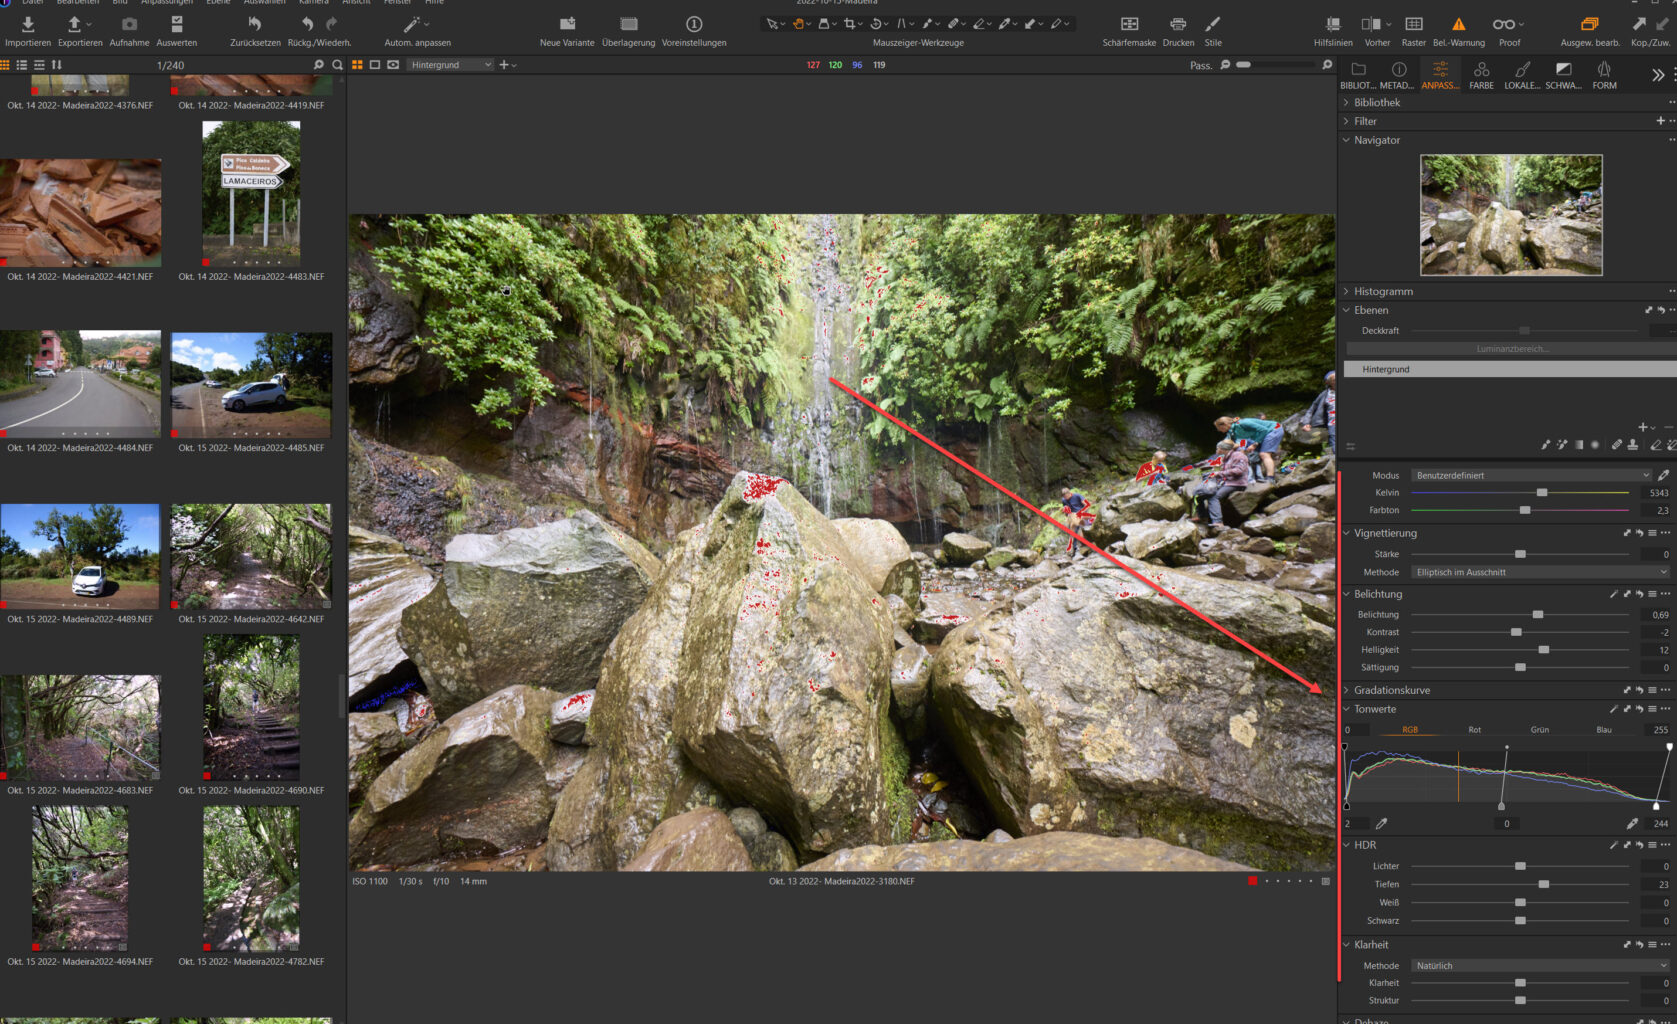Select the erase mask tool in Ebenen

click(x=1656, y=445)
